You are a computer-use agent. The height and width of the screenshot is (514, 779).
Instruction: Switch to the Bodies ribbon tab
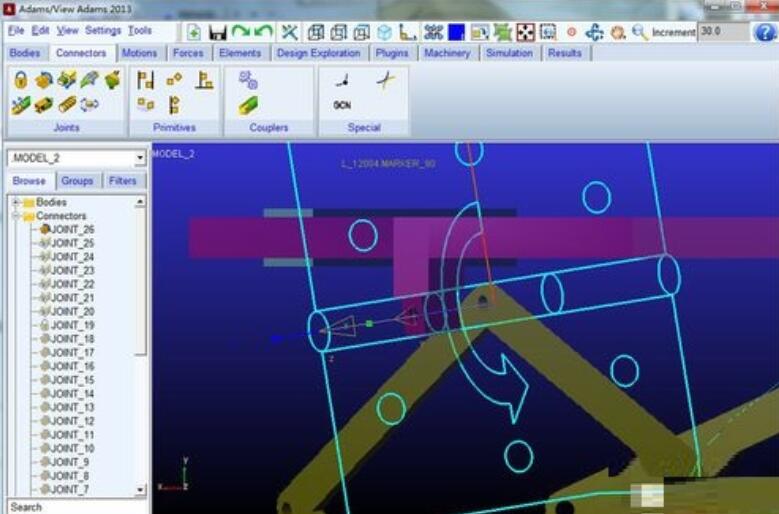25,53
